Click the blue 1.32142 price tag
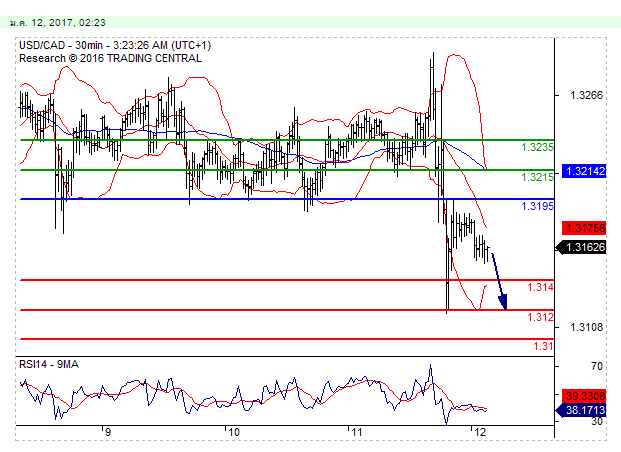 (x=584, y=171)
